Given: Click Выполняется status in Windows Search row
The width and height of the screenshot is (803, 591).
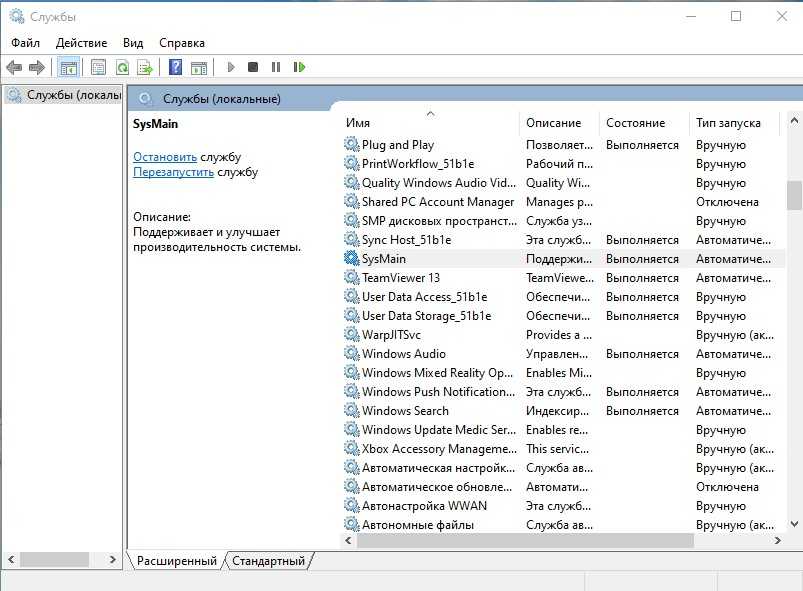Looking at the screenshot, I should (642, 411).
